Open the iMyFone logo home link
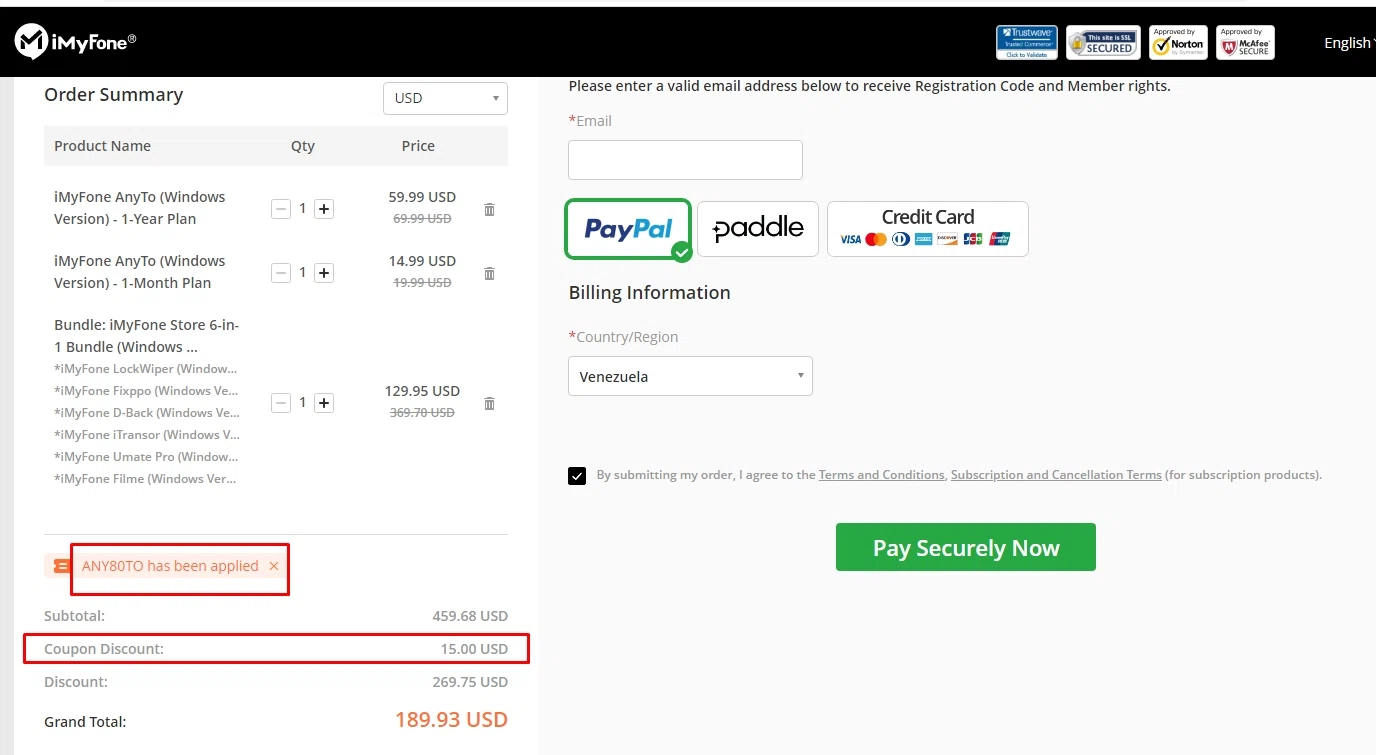Screen dimensions: 1376x755 pos(76,41)
